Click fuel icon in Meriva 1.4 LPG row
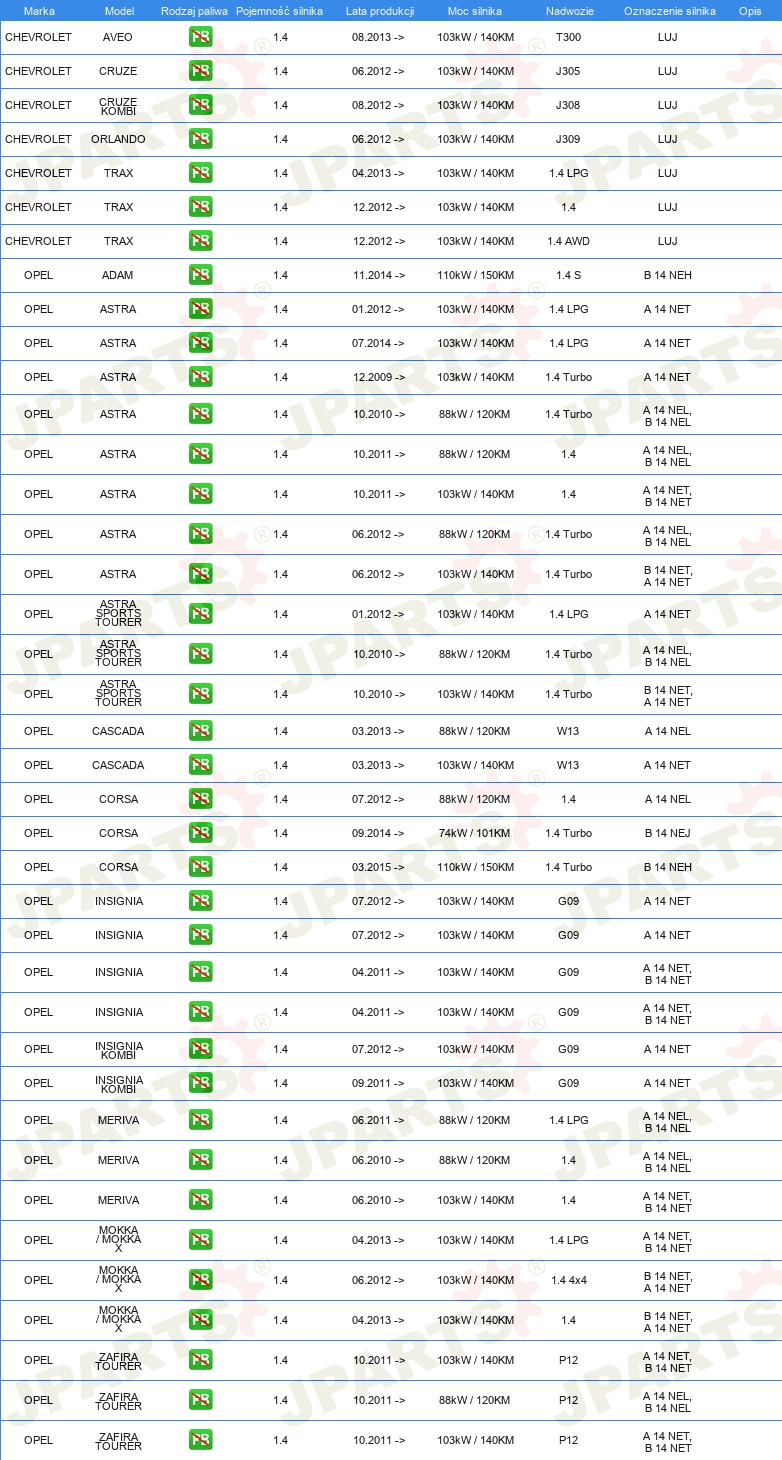This screenshot has width=782, height=1460. (200, 1120)
